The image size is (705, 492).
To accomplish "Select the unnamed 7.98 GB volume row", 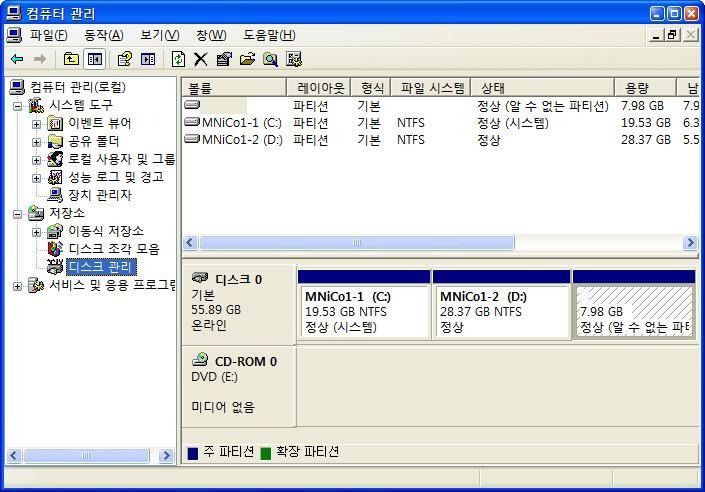I will pos(441,106).
